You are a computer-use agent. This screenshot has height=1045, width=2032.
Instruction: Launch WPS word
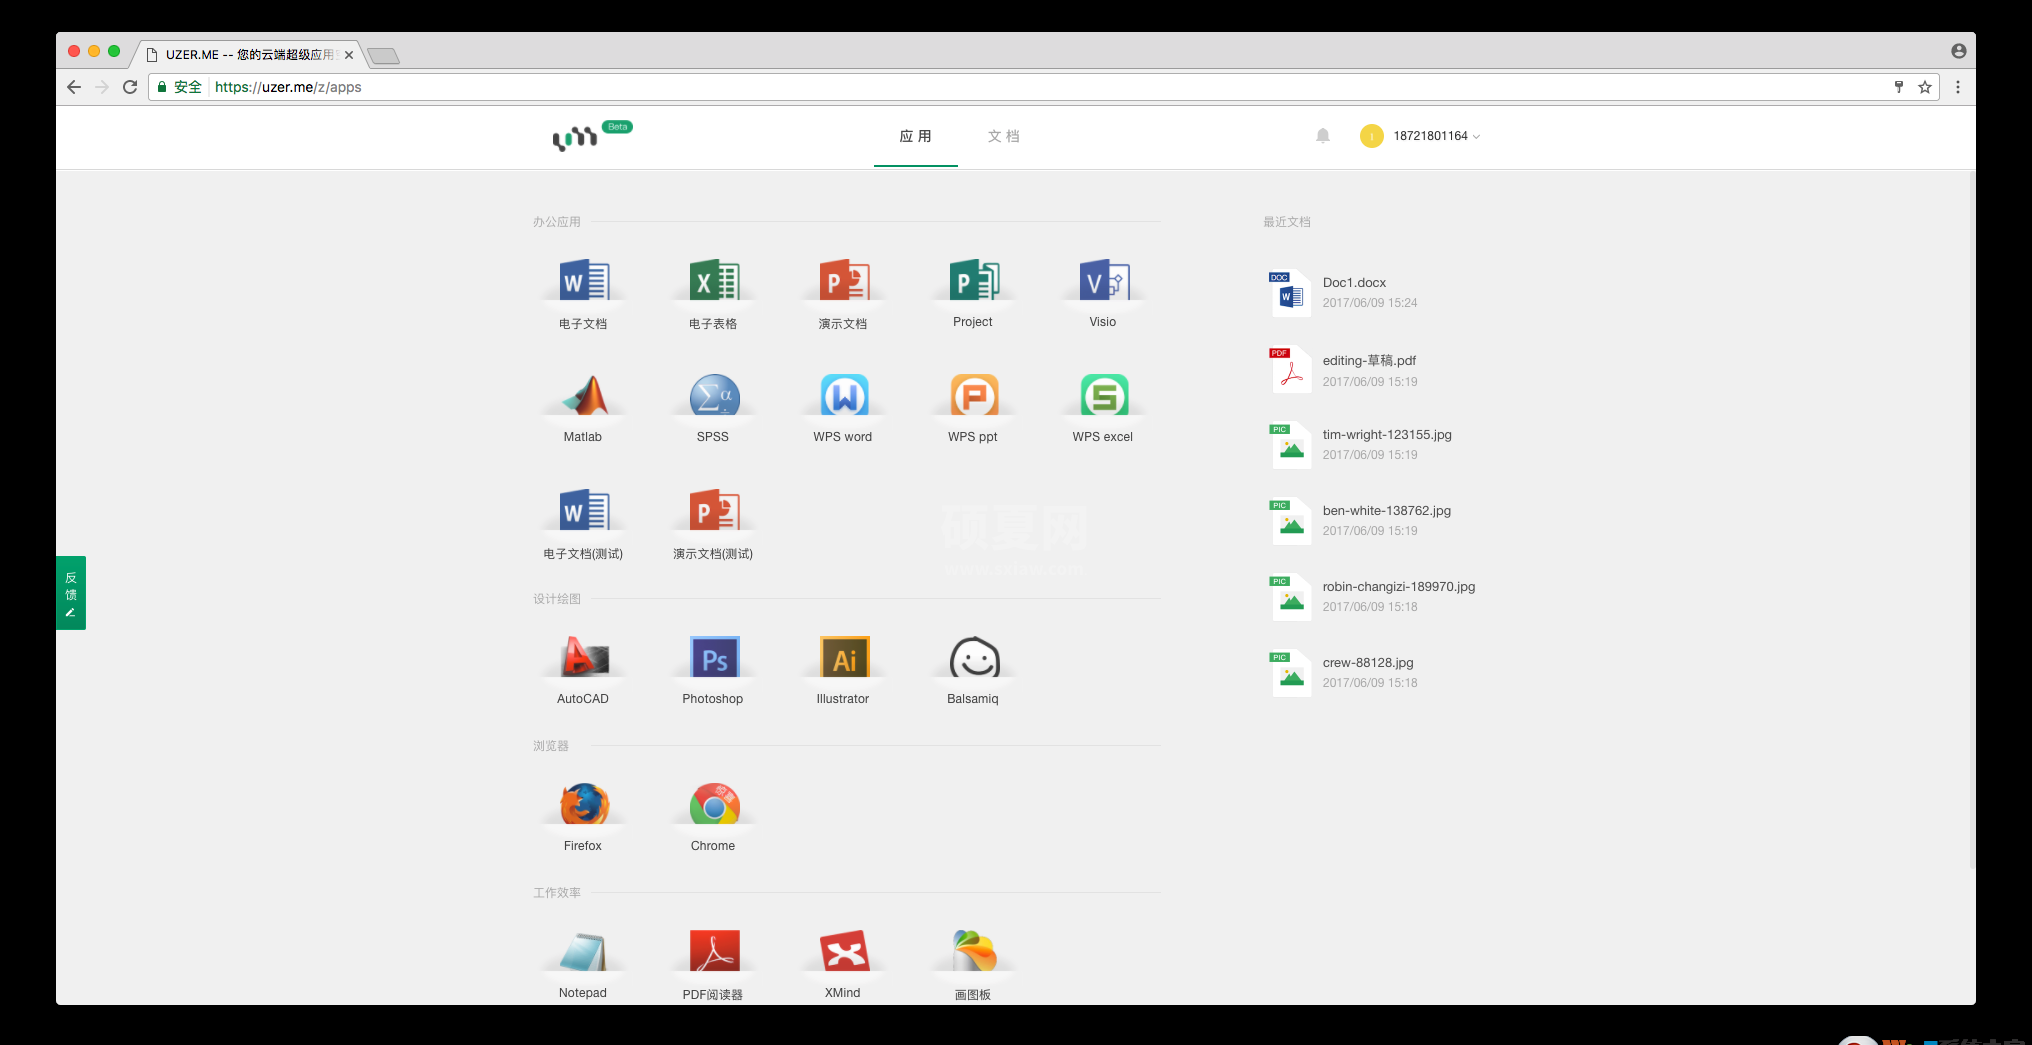[844, 396]
